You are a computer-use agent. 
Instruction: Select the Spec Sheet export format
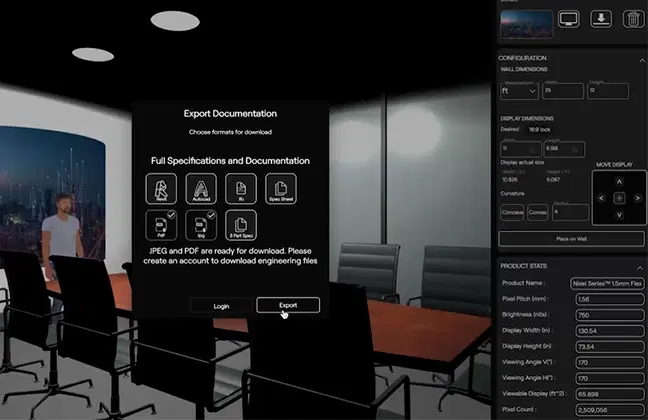pyautogui.click(x=281, y=189)
